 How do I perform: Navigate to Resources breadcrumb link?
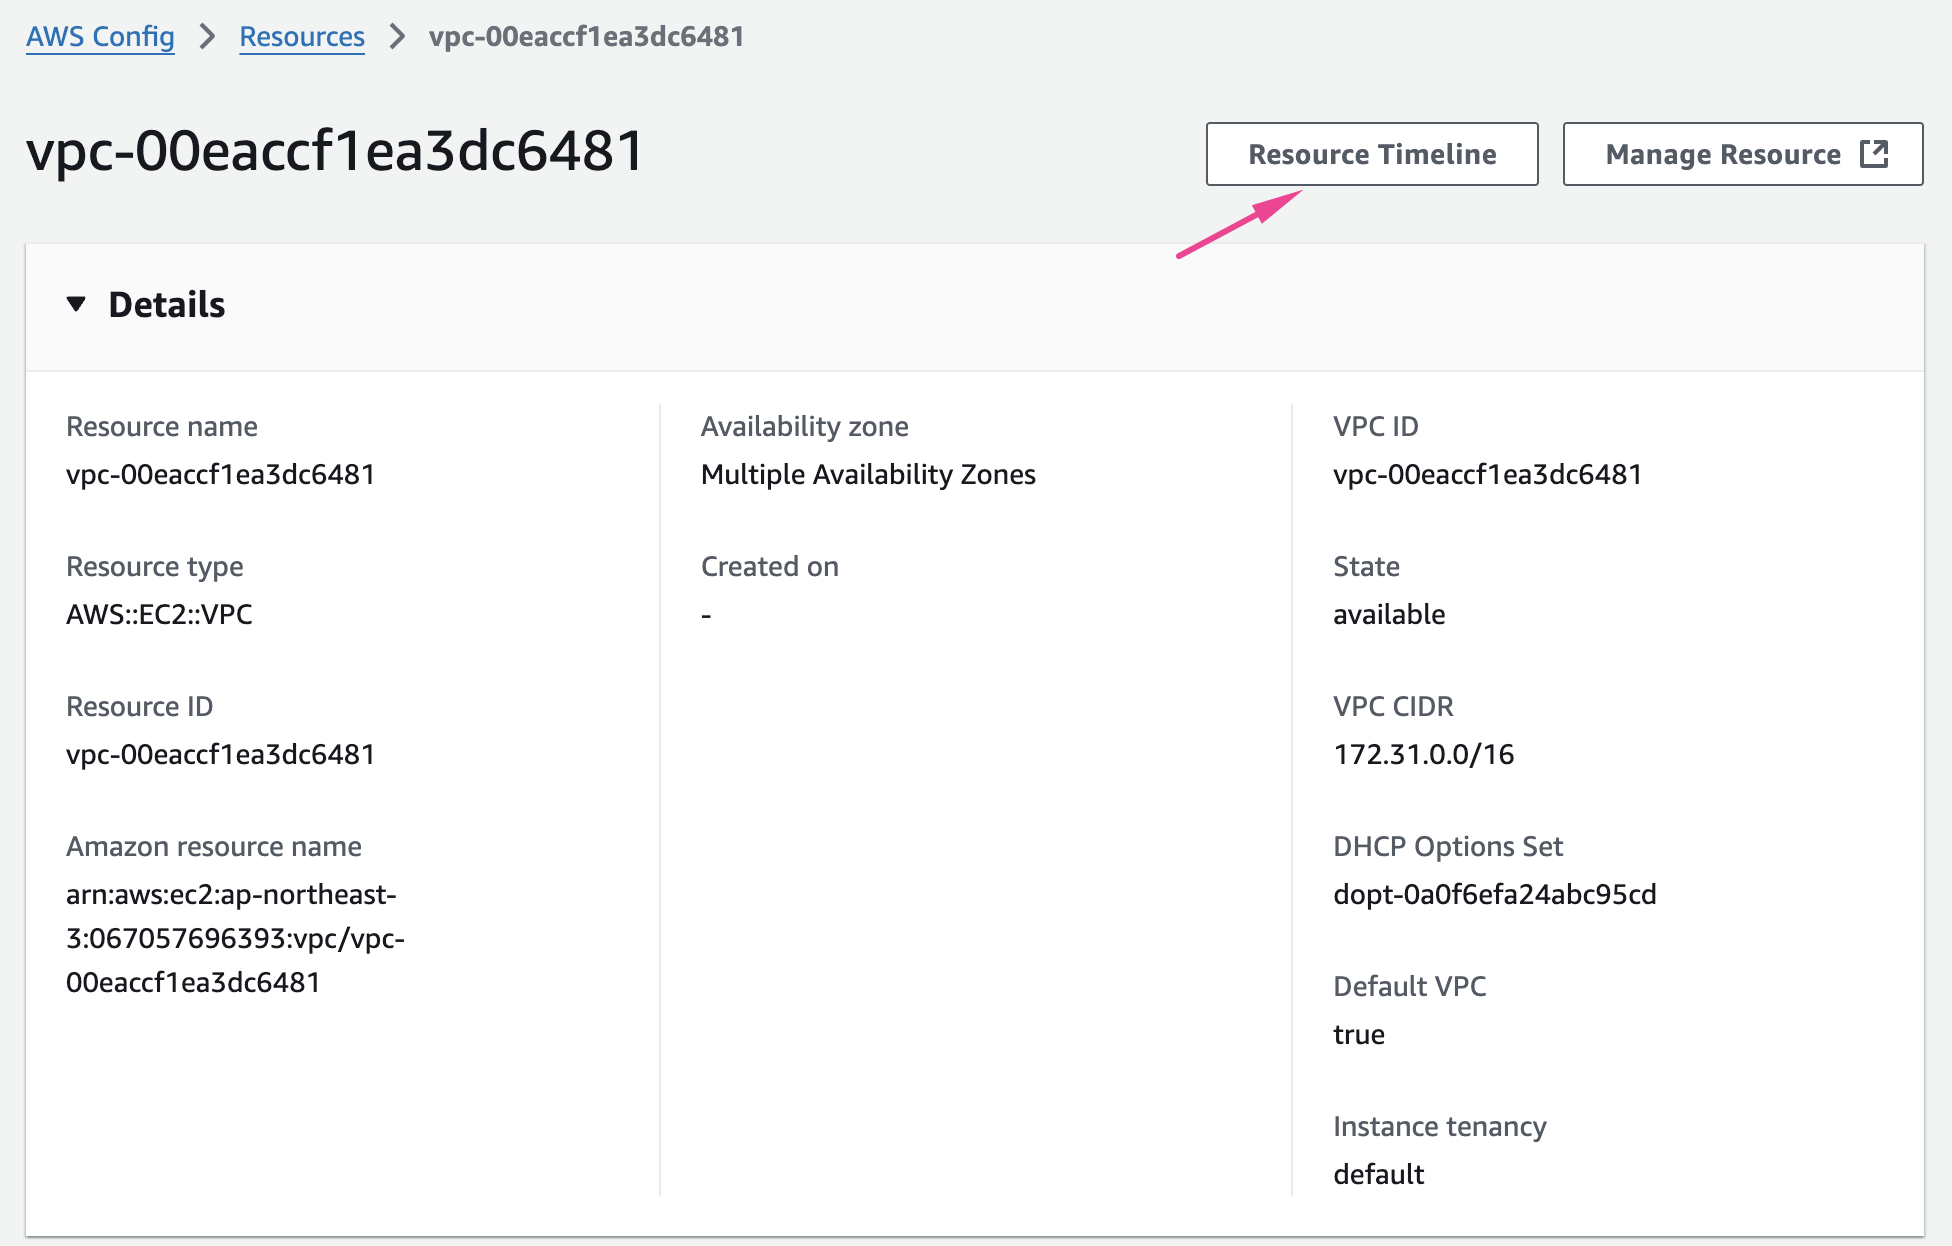[302, 37]
